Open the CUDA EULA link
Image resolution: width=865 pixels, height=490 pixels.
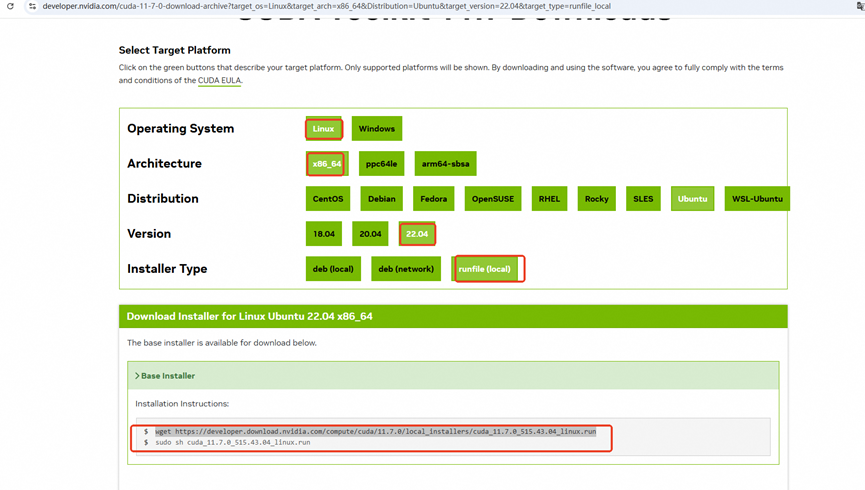pos(219,81)
